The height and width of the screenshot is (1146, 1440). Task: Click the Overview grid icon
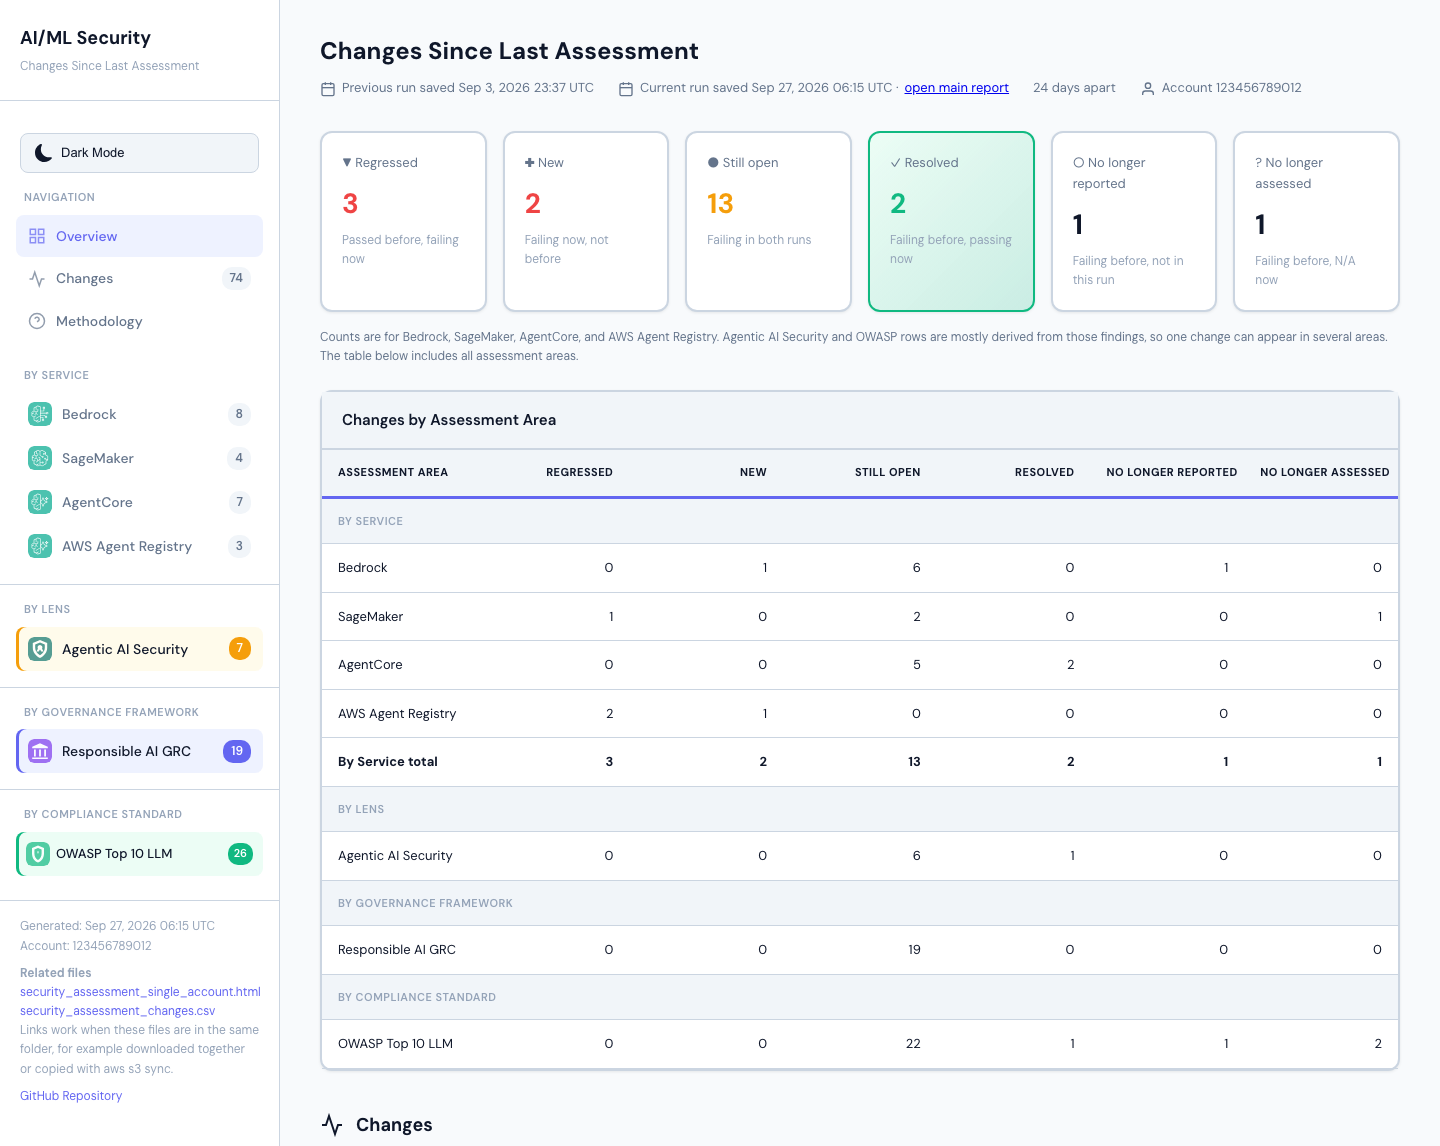(37, 236)
